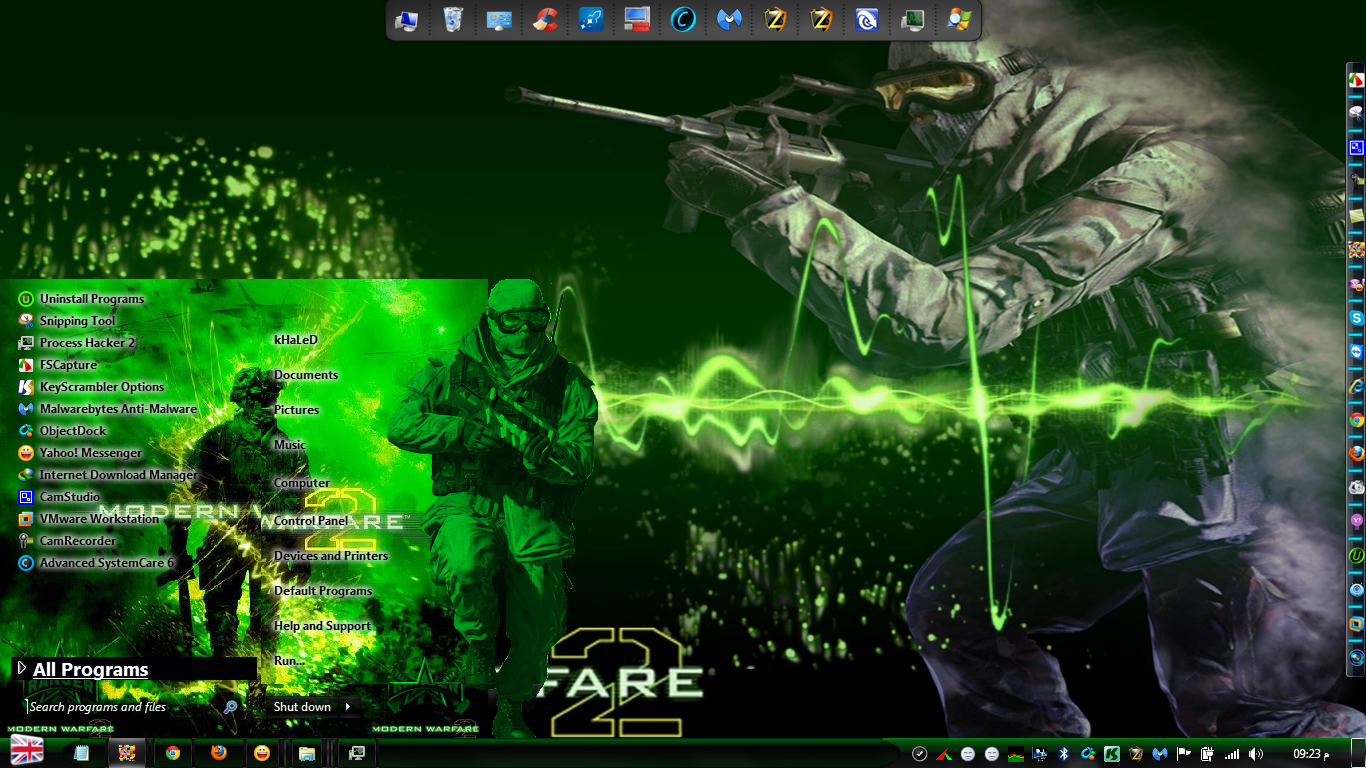The height and width of the screenshot is (768, 1366).
Task: Open Advanced SystemCare 6 in Start menu
Action: [96, 563]
